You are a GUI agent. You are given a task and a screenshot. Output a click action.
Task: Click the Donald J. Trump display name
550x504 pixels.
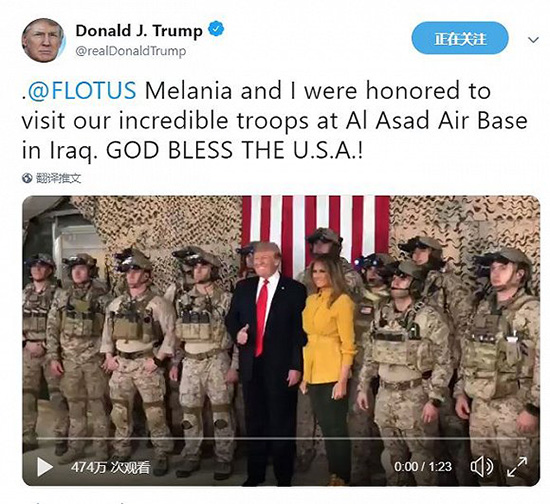pyautogui.click(x=139, y=31)
